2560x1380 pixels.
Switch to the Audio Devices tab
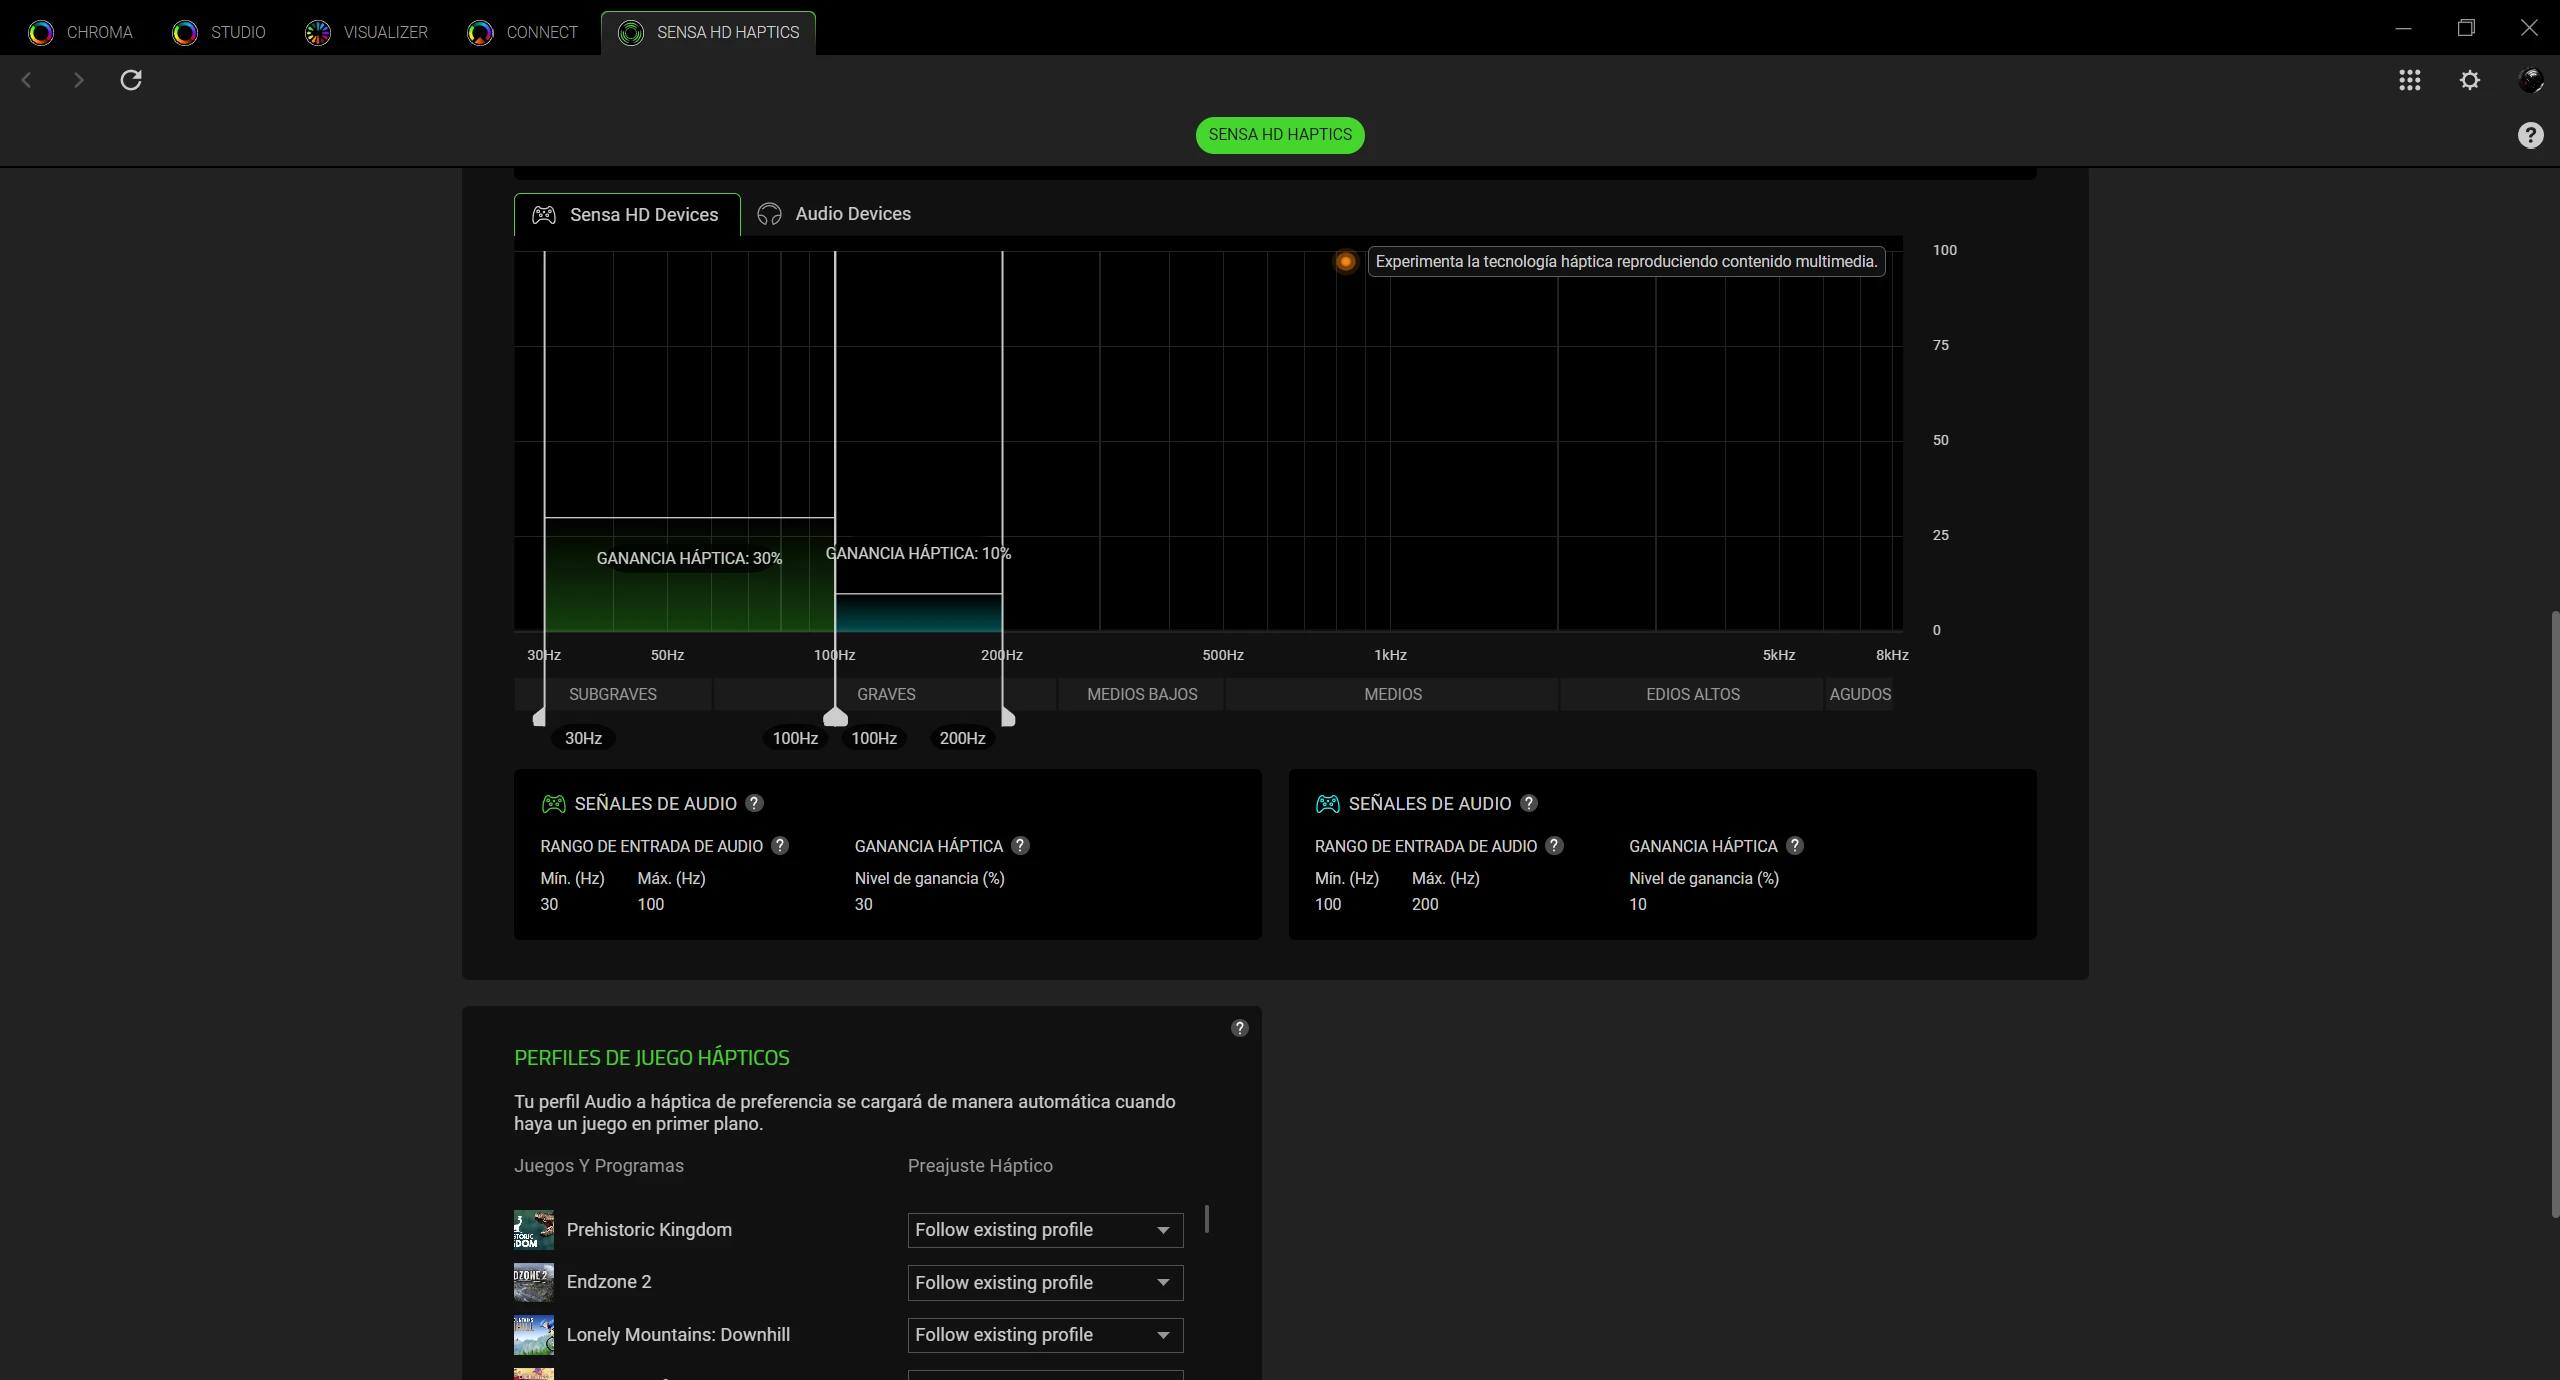tap(834, 214)
